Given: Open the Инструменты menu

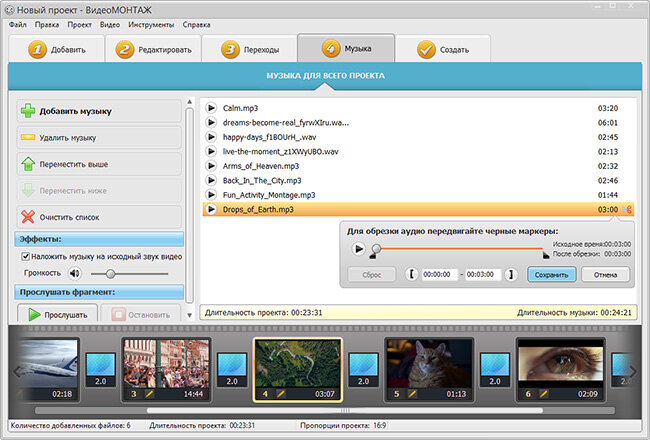Looking at the screenshot, I should click(151, 24).
